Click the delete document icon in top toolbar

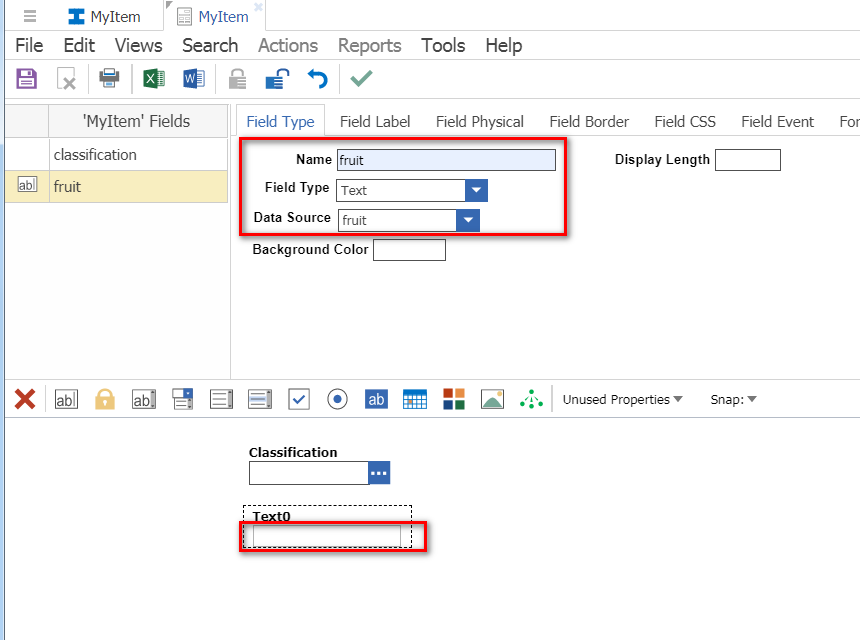tap(66, 79)
